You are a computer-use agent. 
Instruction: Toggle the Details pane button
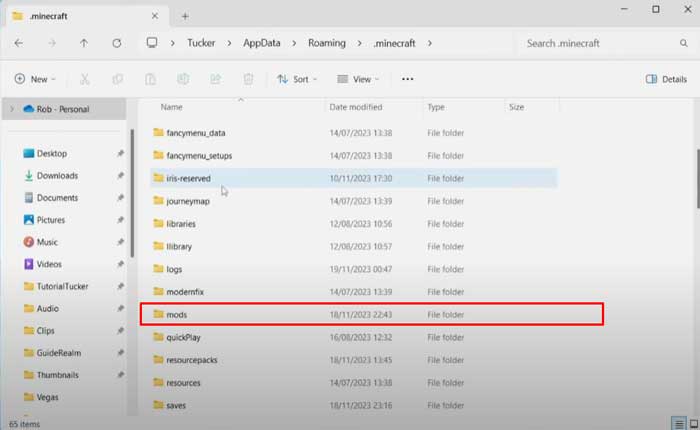click(x=666, y=79)
